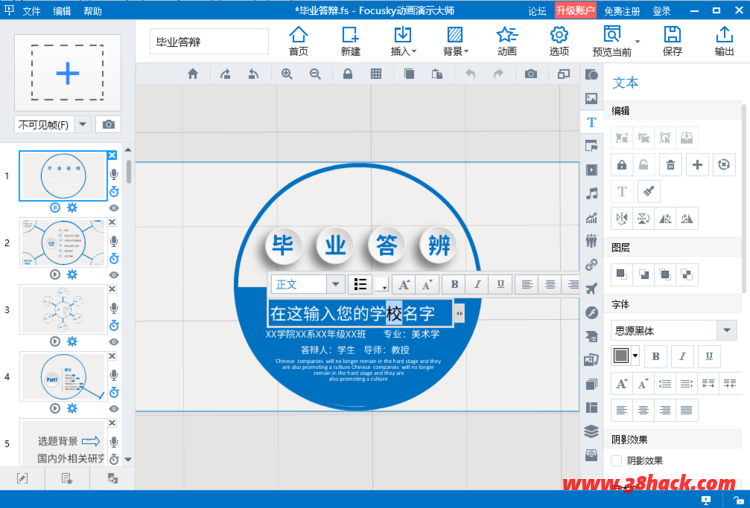Toggle bold in floating text toolbar

pos(454,285)
